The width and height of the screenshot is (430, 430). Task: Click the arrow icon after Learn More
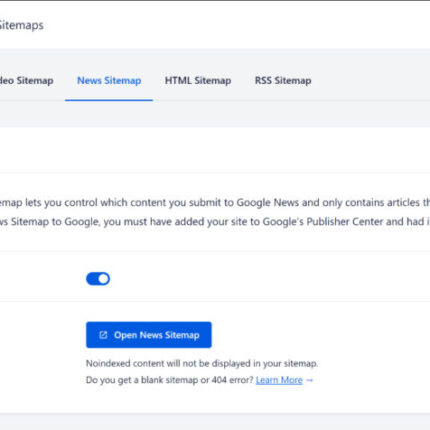click(x=309, y=380)
